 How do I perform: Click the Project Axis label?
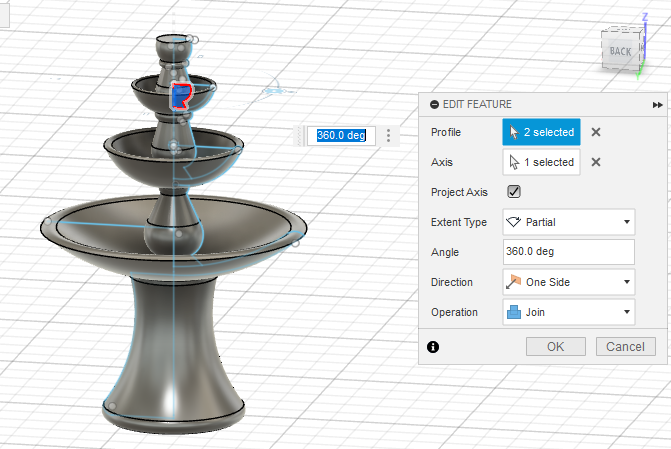(x=459, y=192)
